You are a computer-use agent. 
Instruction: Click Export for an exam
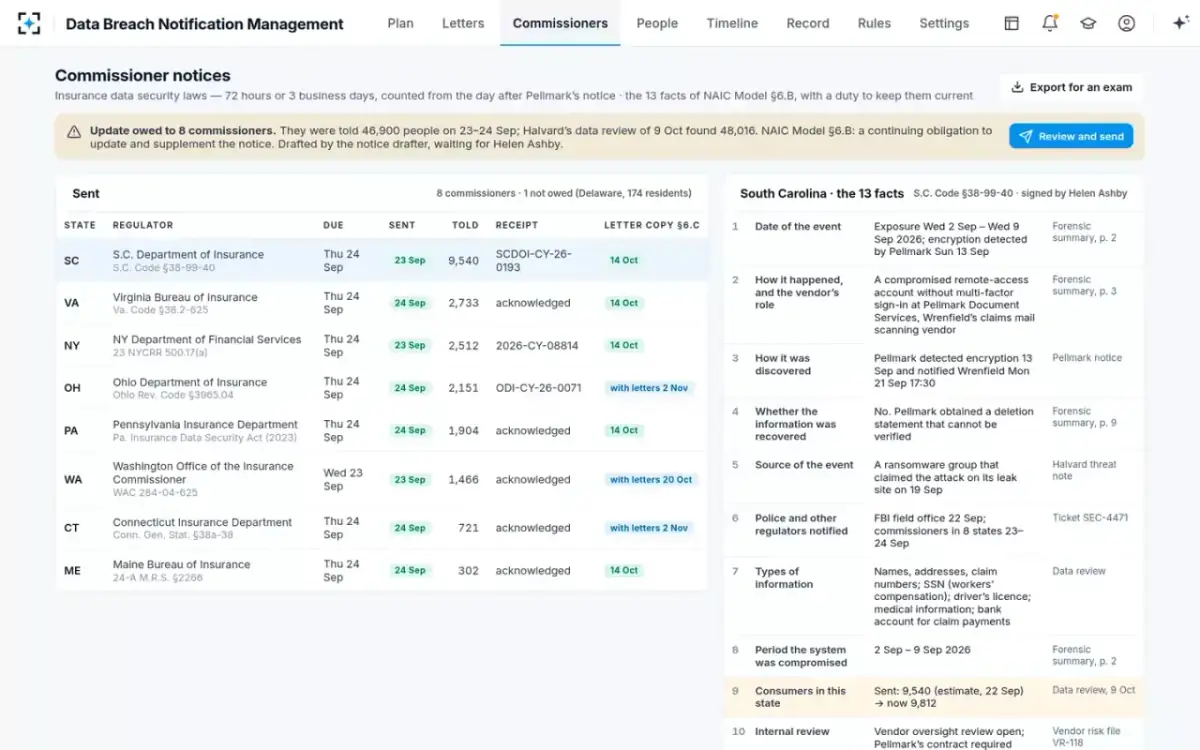[1071, 87]
